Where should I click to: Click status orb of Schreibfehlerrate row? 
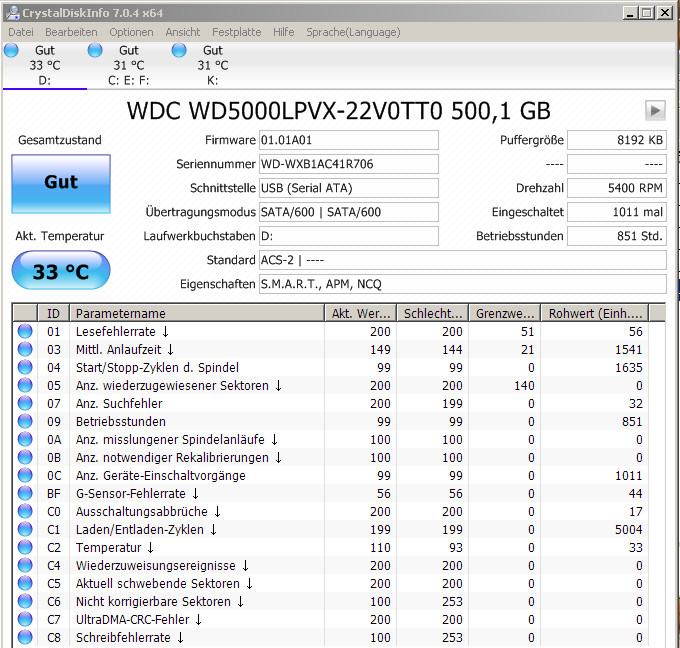tap(25, 637)
